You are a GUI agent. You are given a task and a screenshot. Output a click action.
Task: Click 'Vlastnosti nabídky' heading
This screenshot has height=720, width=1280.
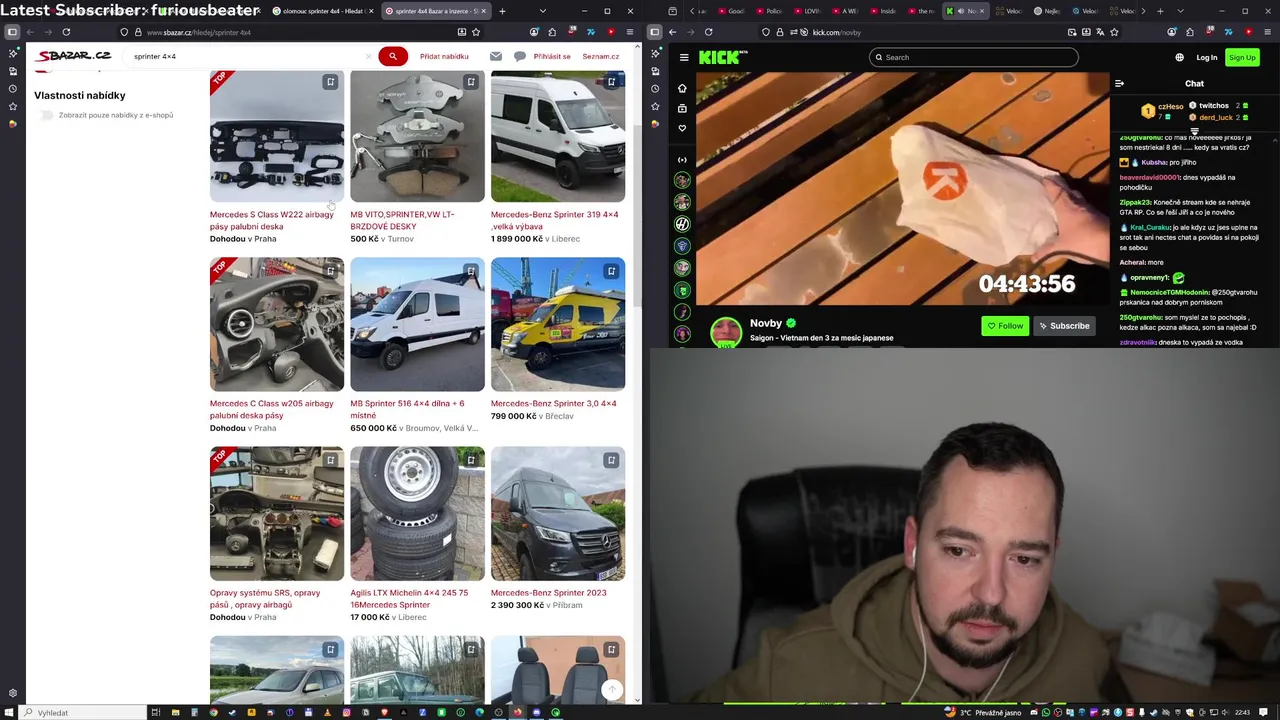click(80, 95)
